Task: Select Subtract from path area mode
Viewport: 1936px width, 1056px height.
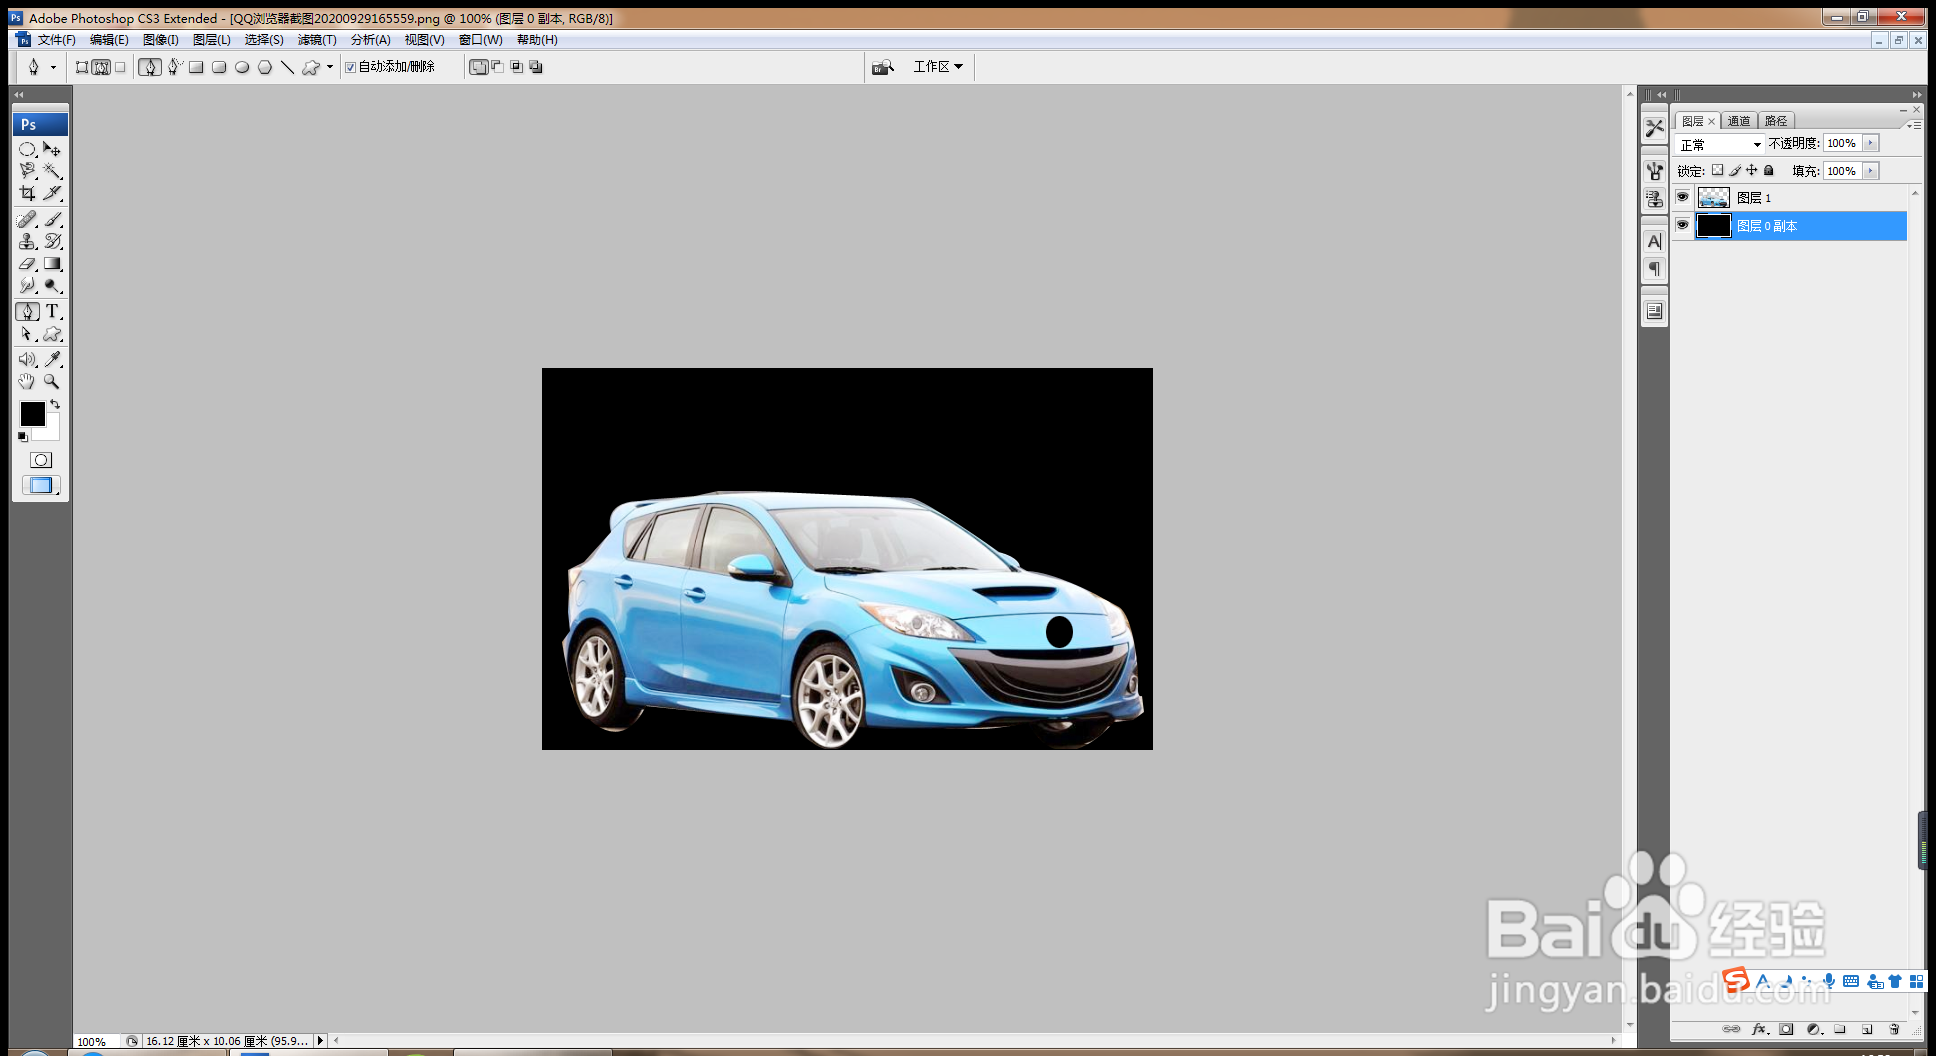Action: point(497,67)
